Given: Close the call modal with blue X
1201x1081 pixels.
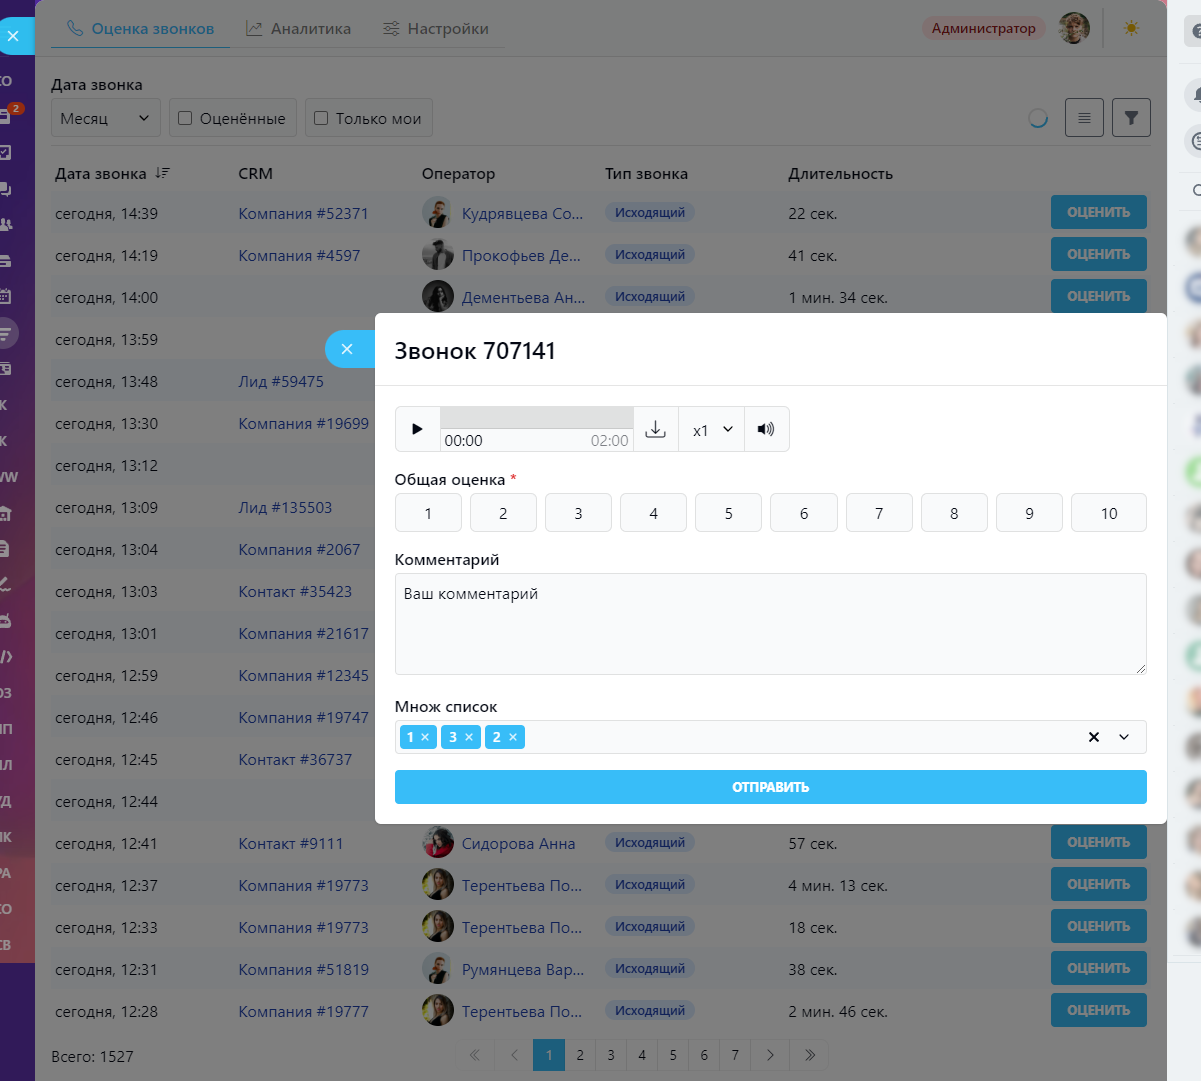Looking at the screenshot, I should pos(347,349).
